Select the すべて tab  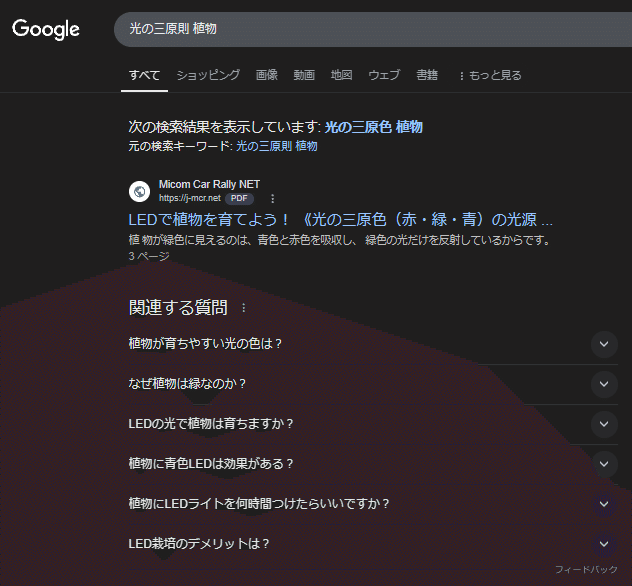coord(144,75)
